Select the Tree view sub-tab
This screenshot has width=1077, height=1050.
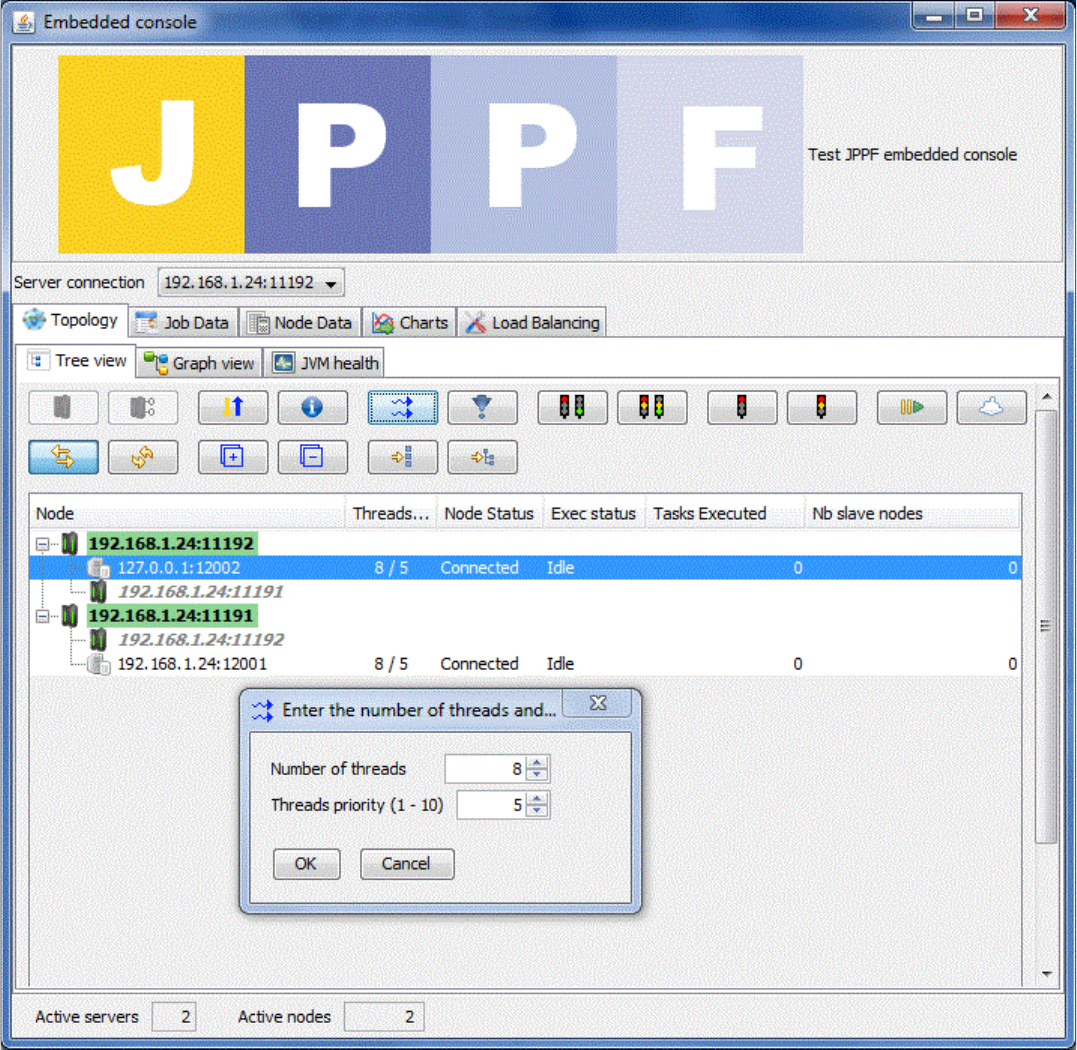click(x=76, y=361)
